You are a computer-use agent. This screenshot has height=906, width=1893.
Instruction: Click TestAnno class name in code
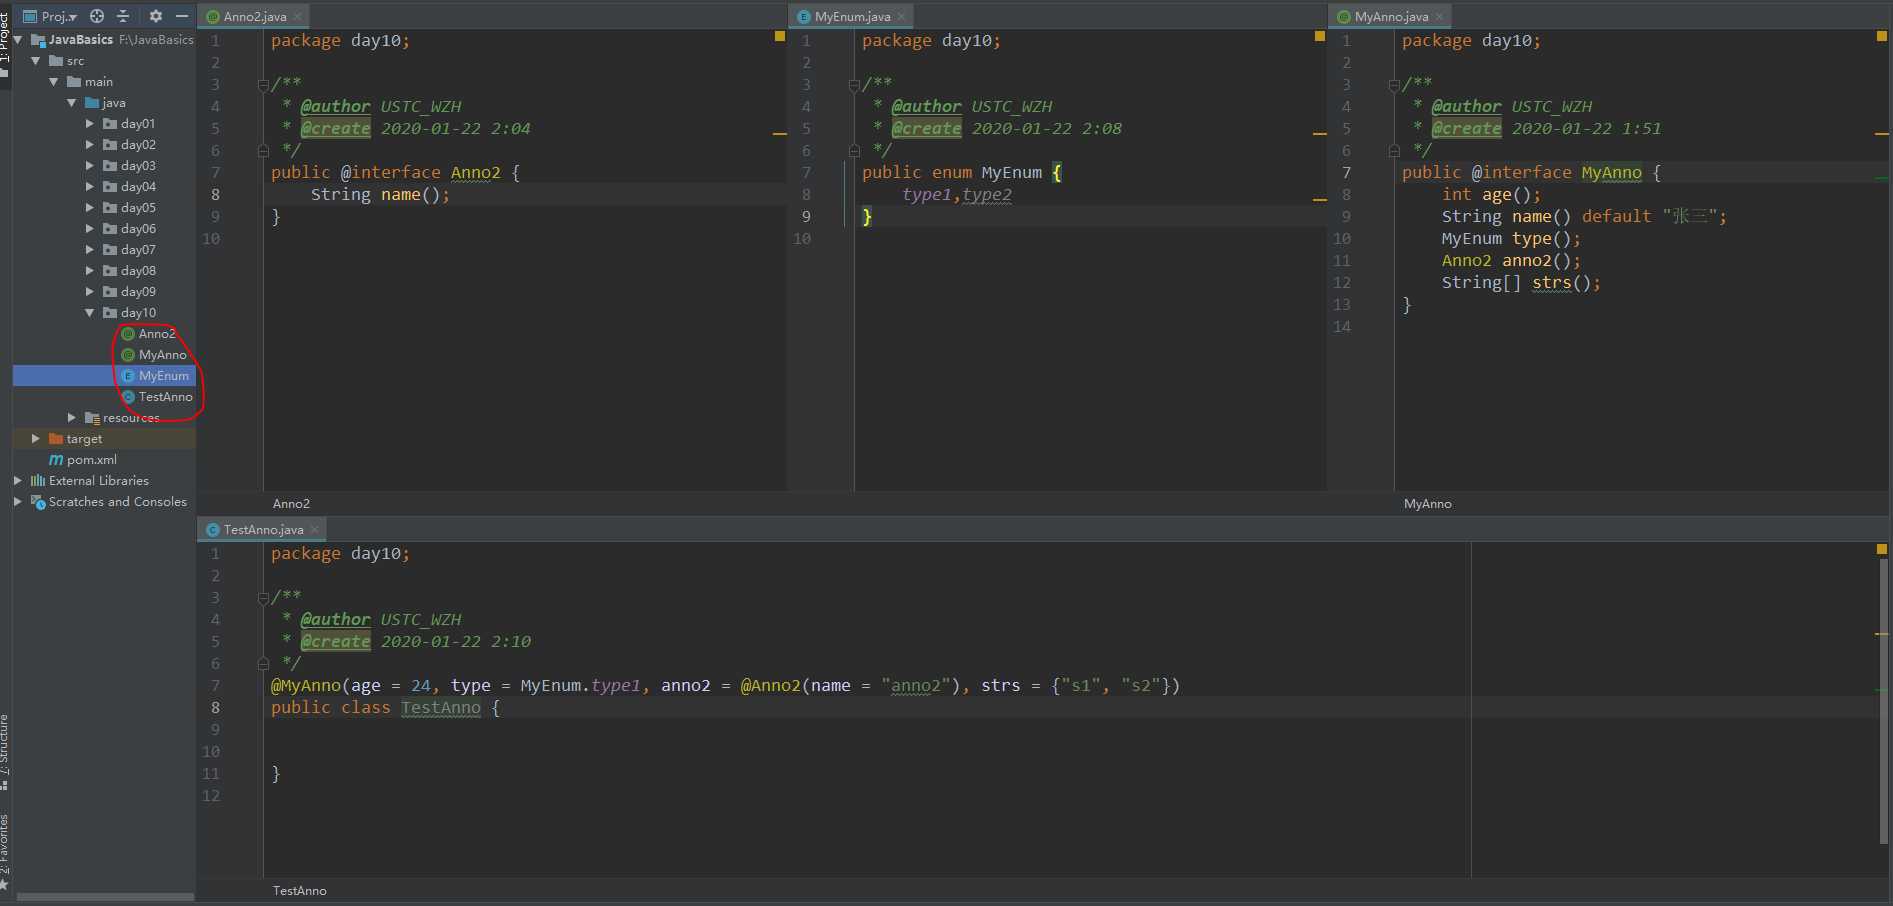point(441,707)
